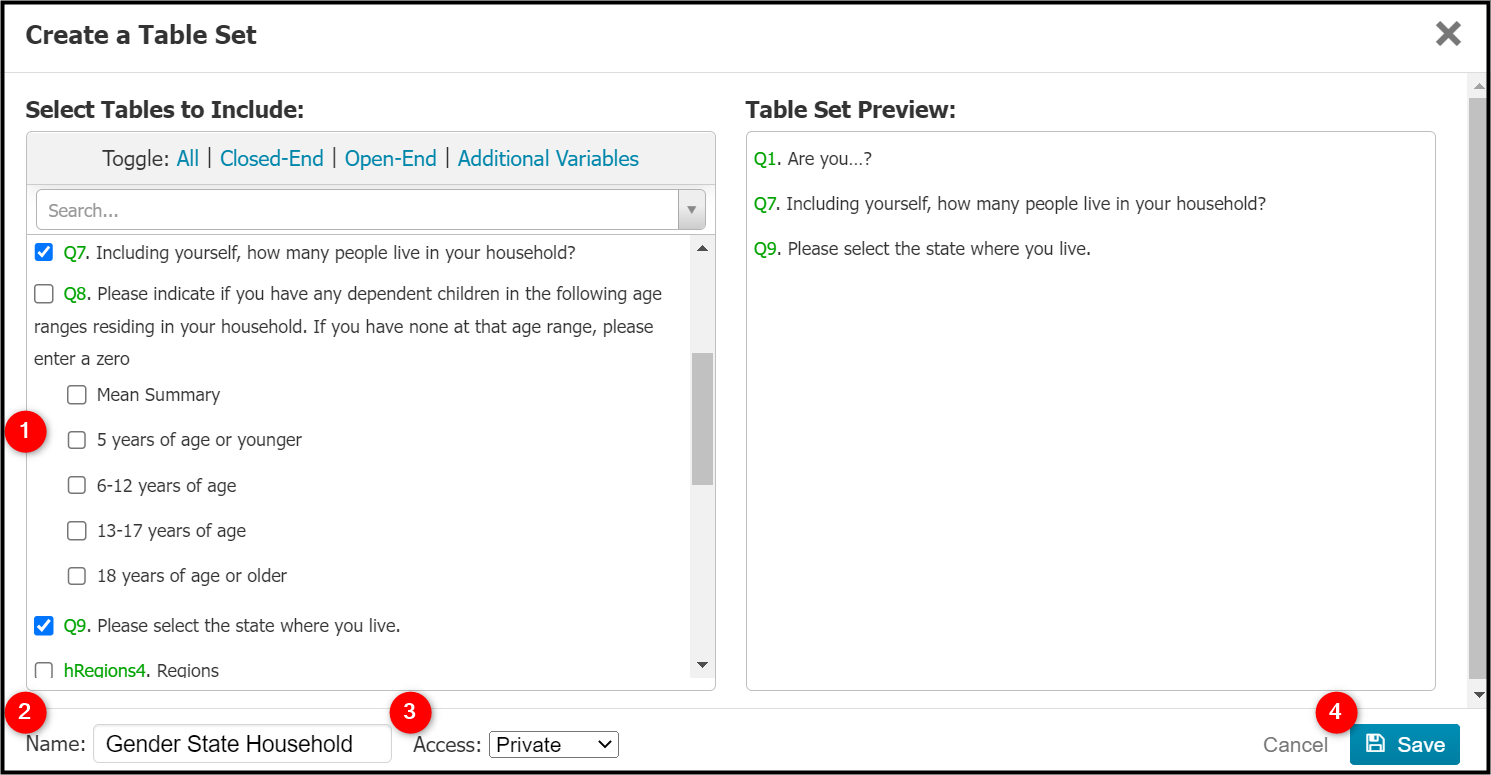Check the Q8 dependent children checkbox
Viewport: 1491px width, 775px height.
click(44, 294)
